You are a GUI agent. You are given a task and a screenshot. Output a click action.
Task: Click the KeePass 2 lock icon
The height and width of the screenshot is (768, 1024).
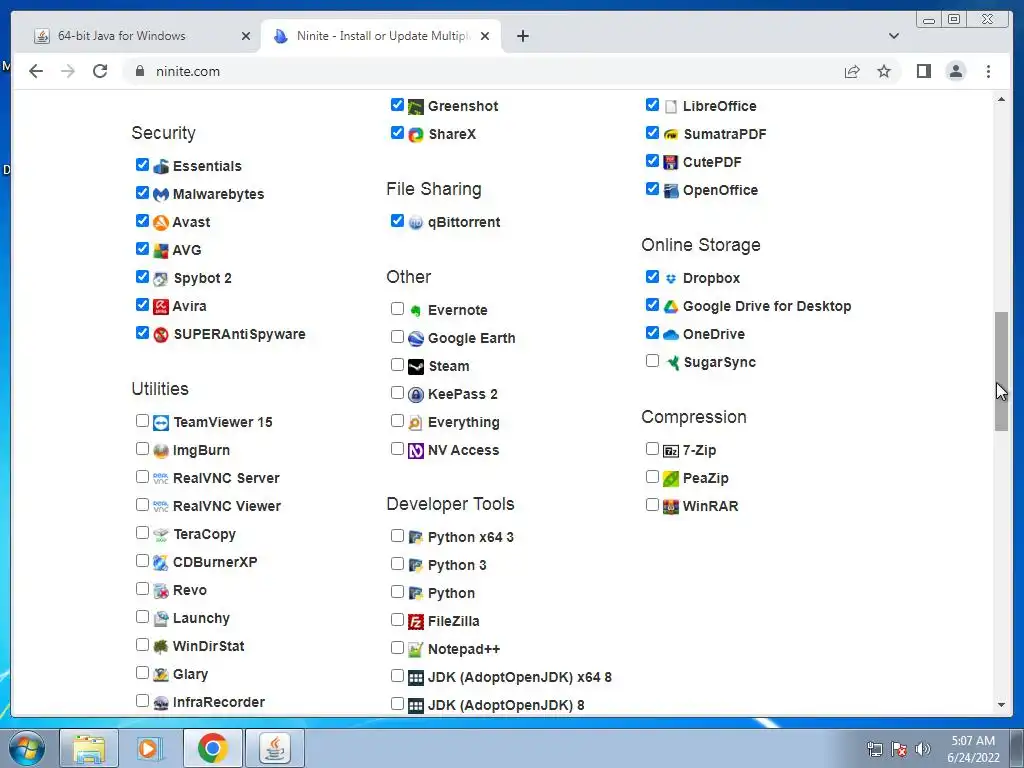pos(416,394)
